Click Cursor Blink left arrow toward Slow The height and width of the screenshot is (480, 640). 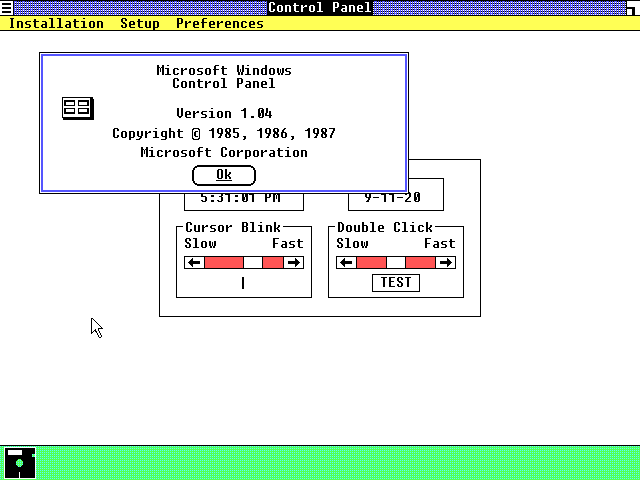[x=194, y=262]
